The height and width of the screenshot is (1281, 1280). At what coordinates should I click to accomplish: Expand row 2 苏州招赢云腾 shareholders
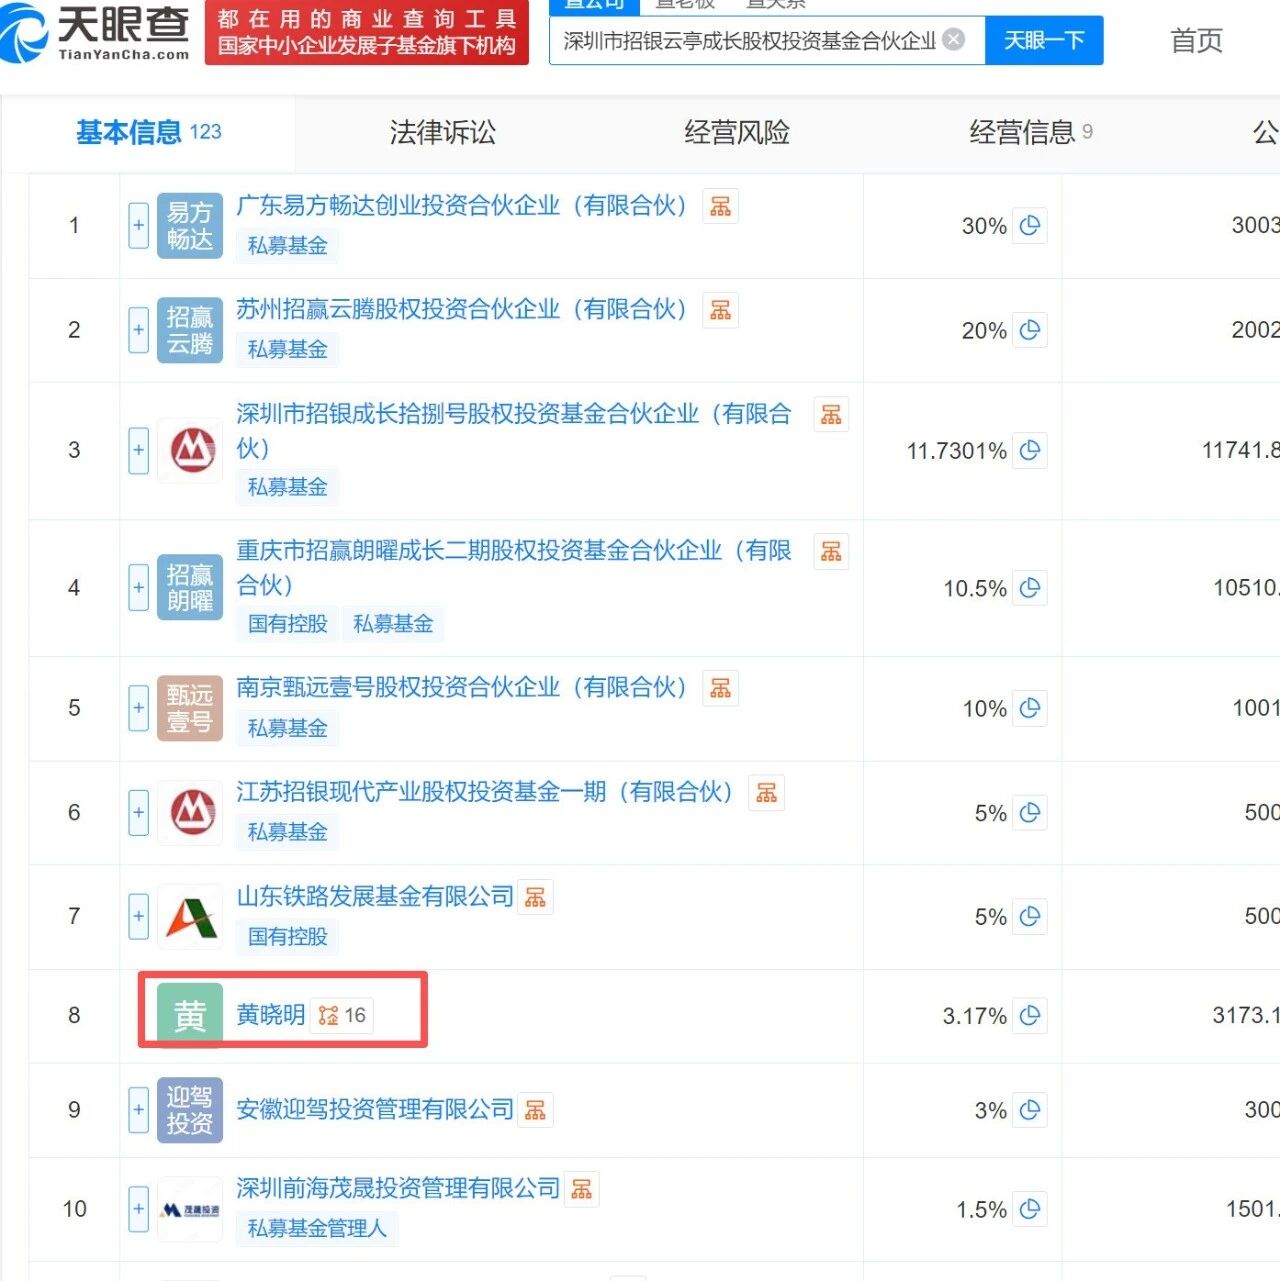139,330
